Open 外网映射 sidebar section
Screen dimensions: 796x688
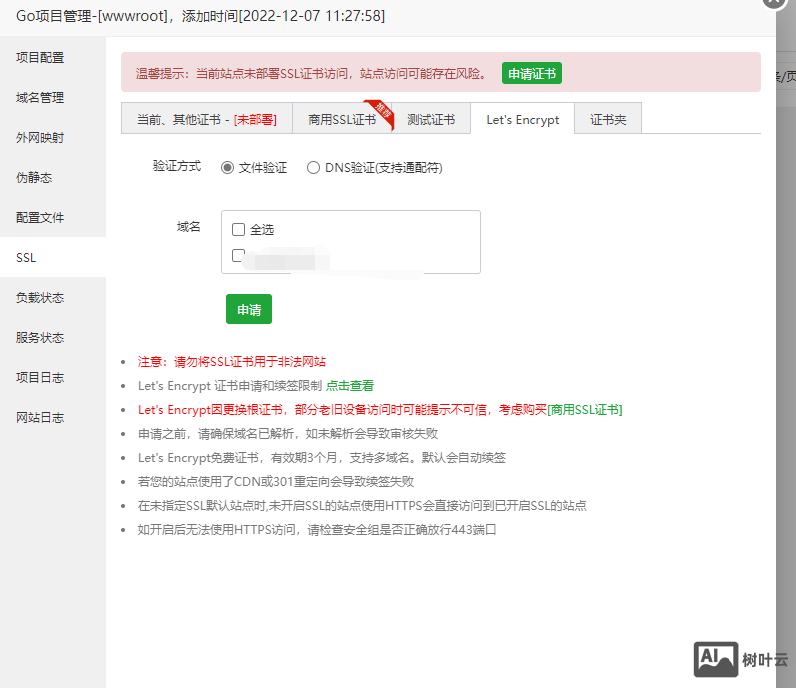[x=40, y=137]
